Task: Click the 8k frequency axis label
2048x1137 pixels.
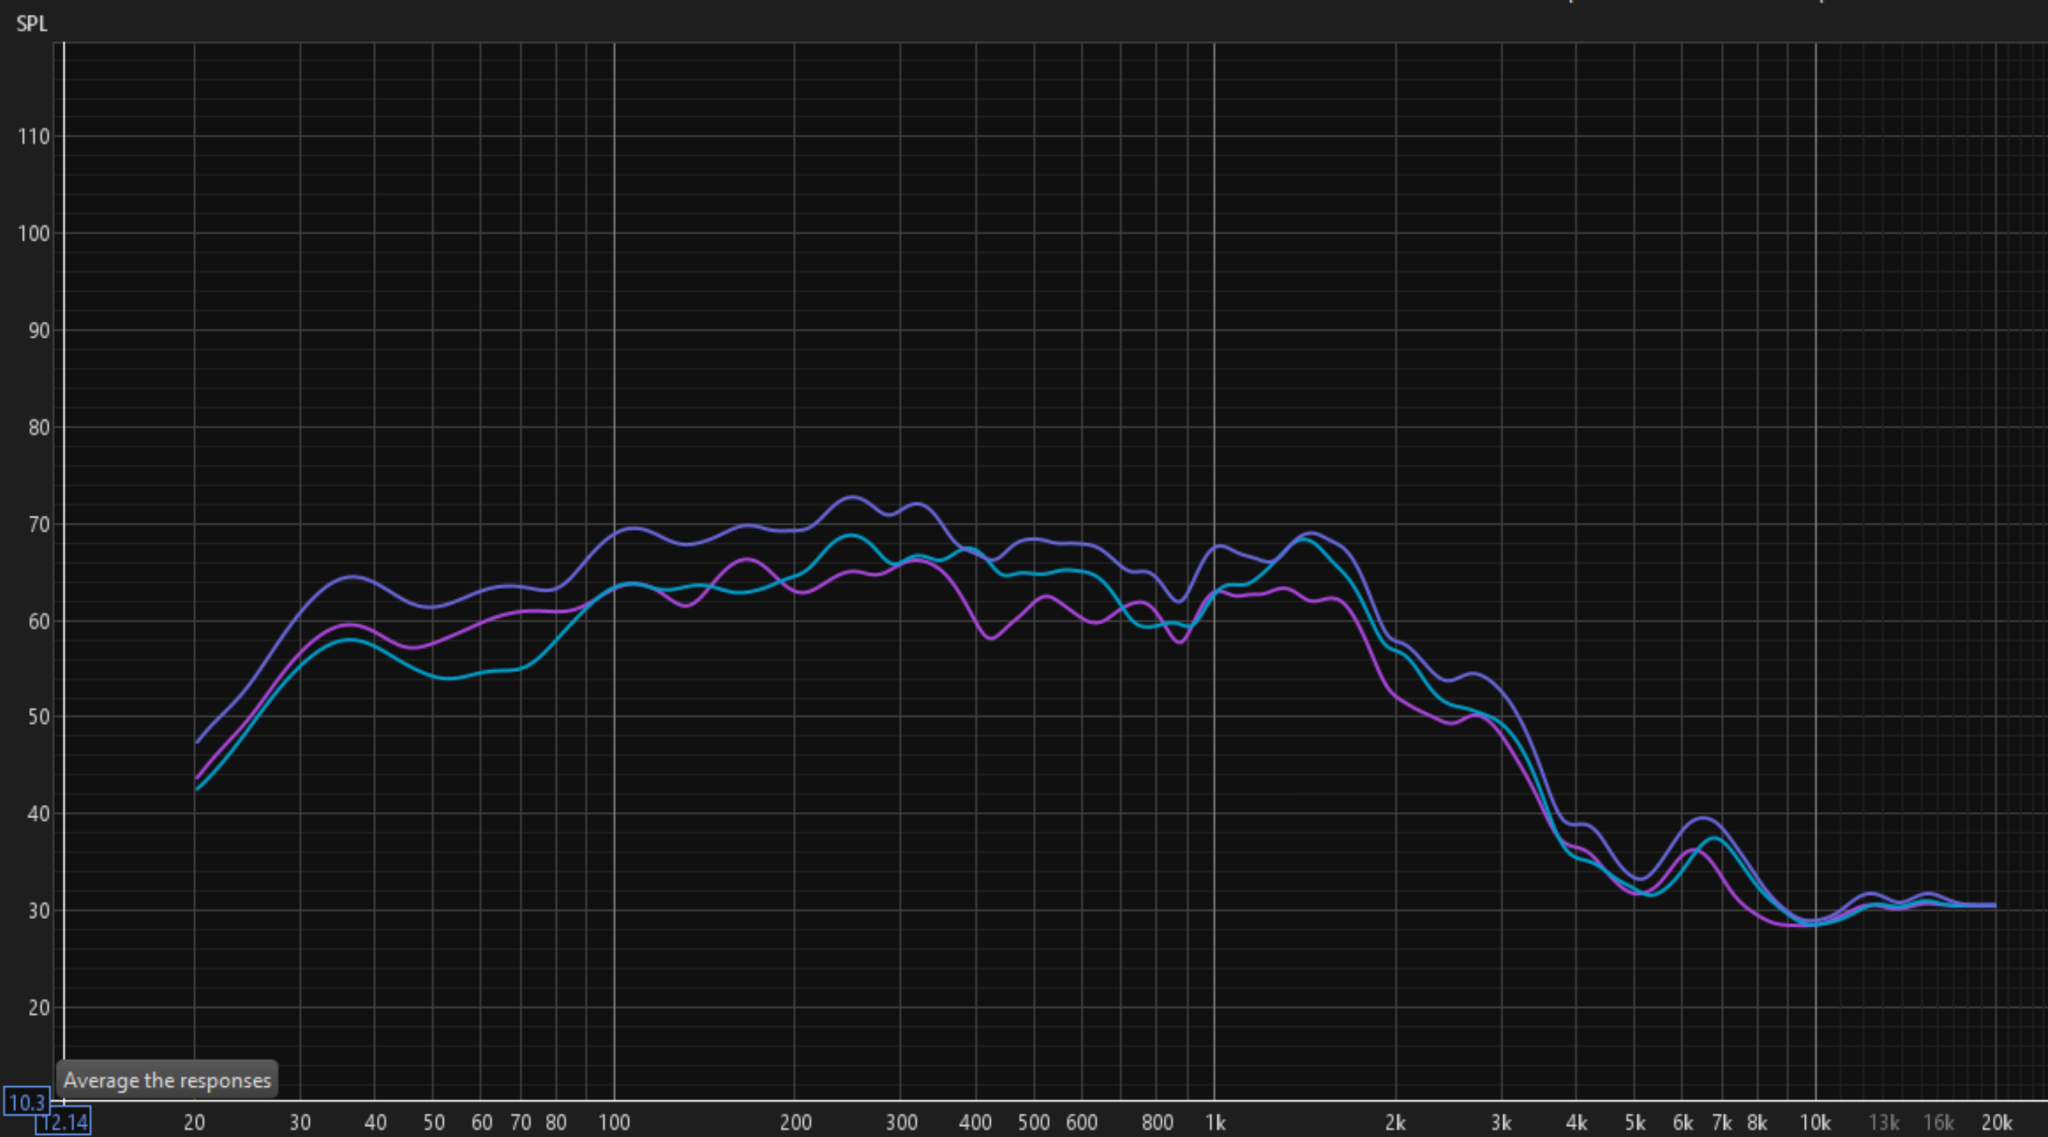Action: point(1757,1122)
